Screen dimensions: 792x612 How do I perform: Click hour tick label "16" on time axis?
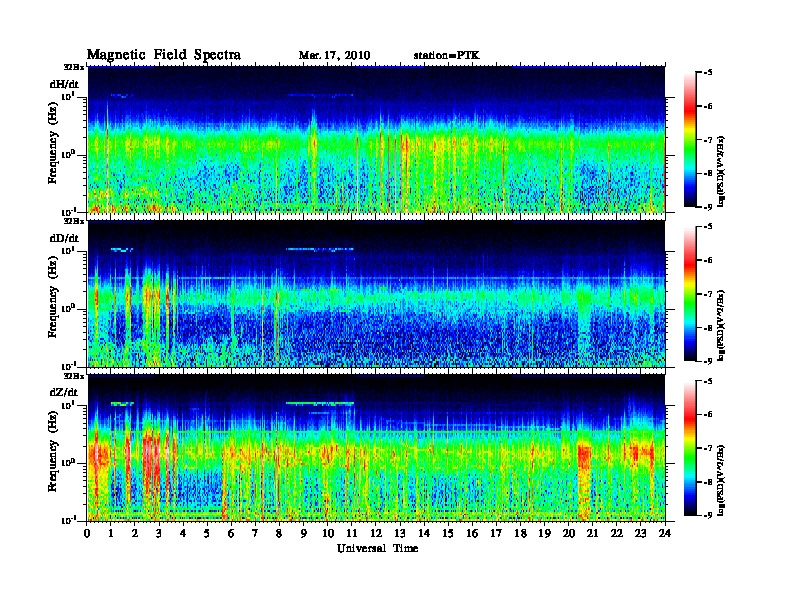click(472, 533)
